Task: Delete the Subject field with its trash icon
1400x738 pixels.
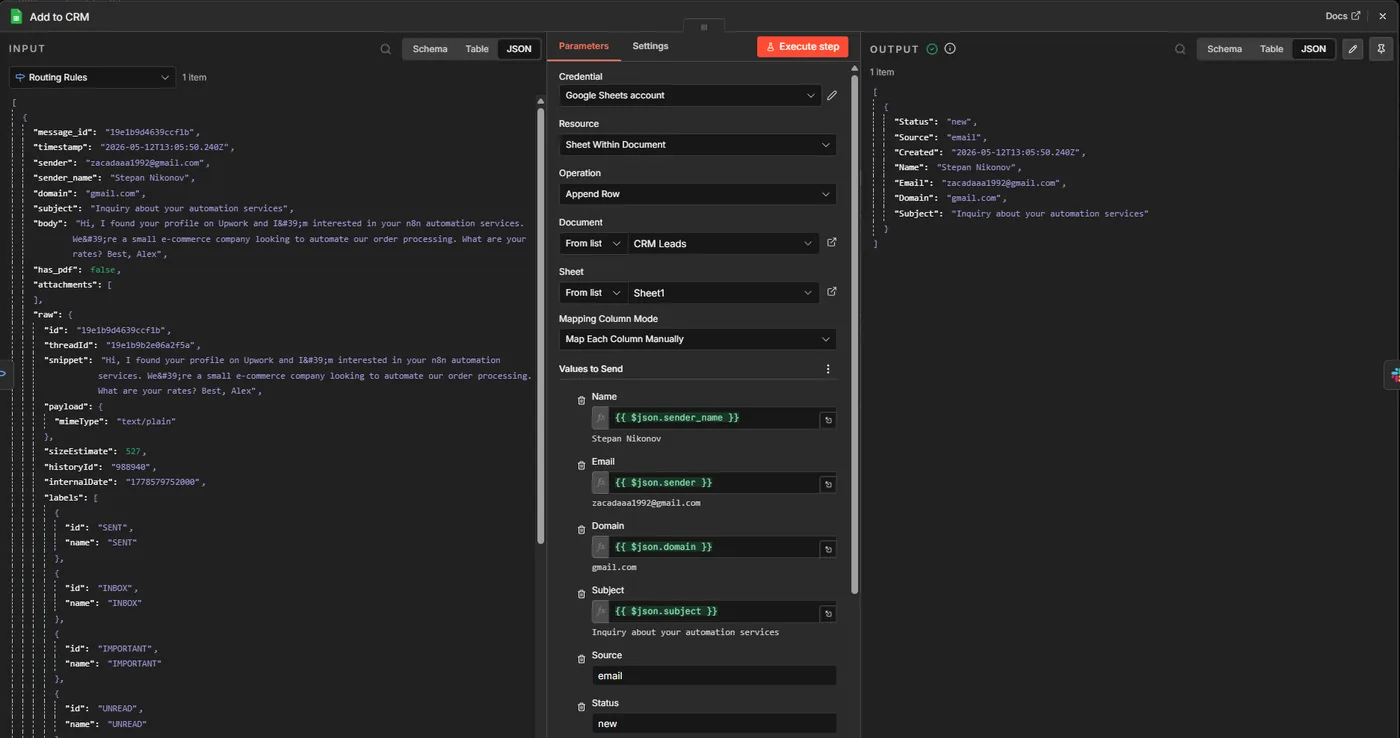Action: [581, 594]
